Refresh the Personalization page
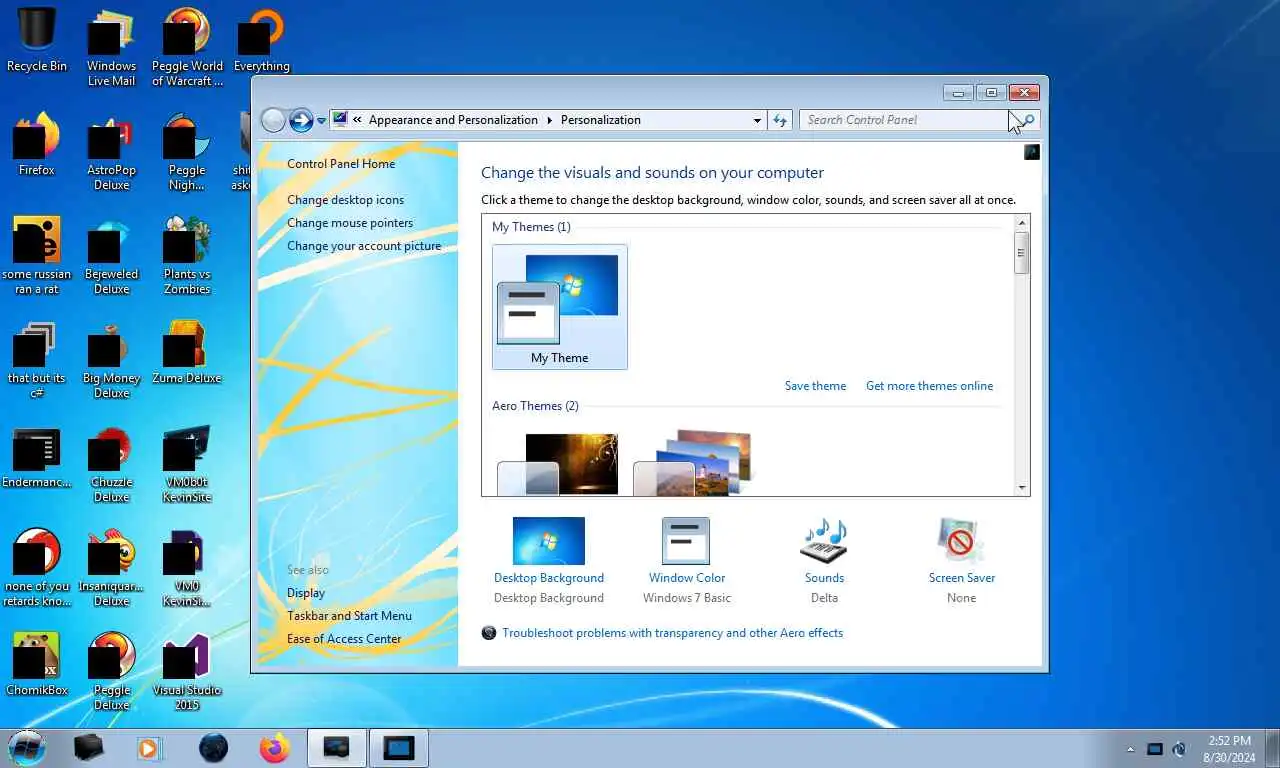 (x=780, y=120)
